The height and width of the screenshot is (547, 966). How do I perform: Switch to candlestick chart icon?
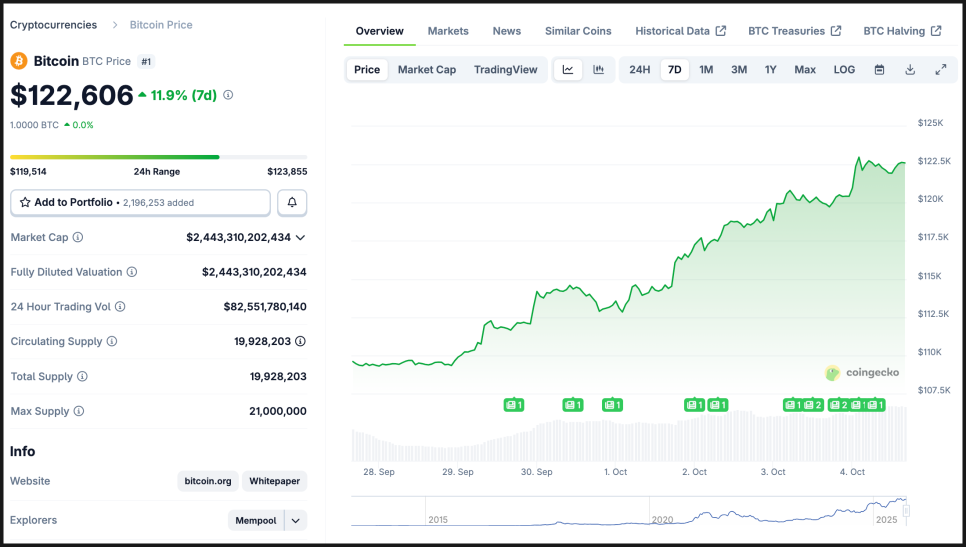(598, 70)
